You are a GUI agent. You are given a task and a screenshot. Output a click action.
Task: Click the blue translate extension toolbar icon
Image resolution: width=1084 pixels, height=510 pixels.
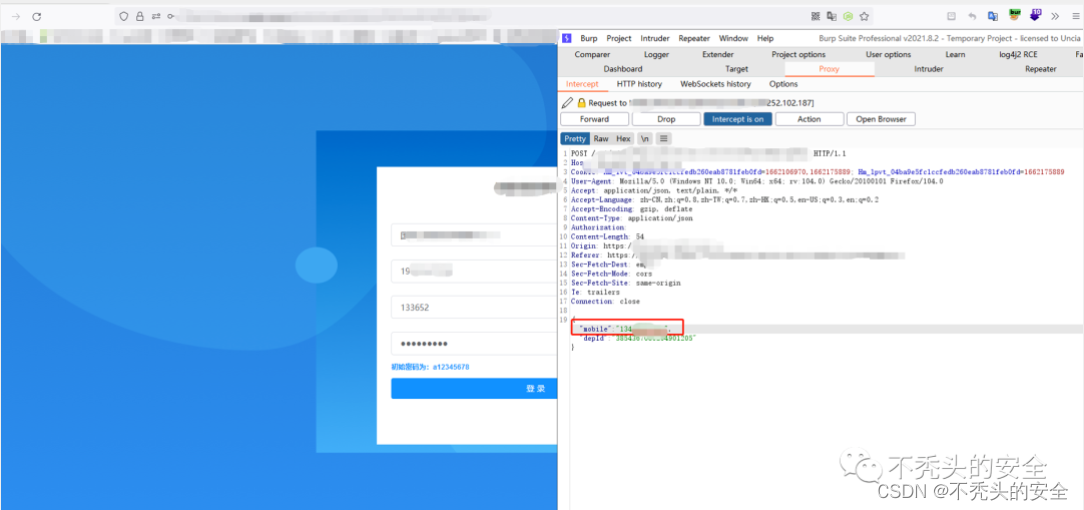tap(993, 16)
